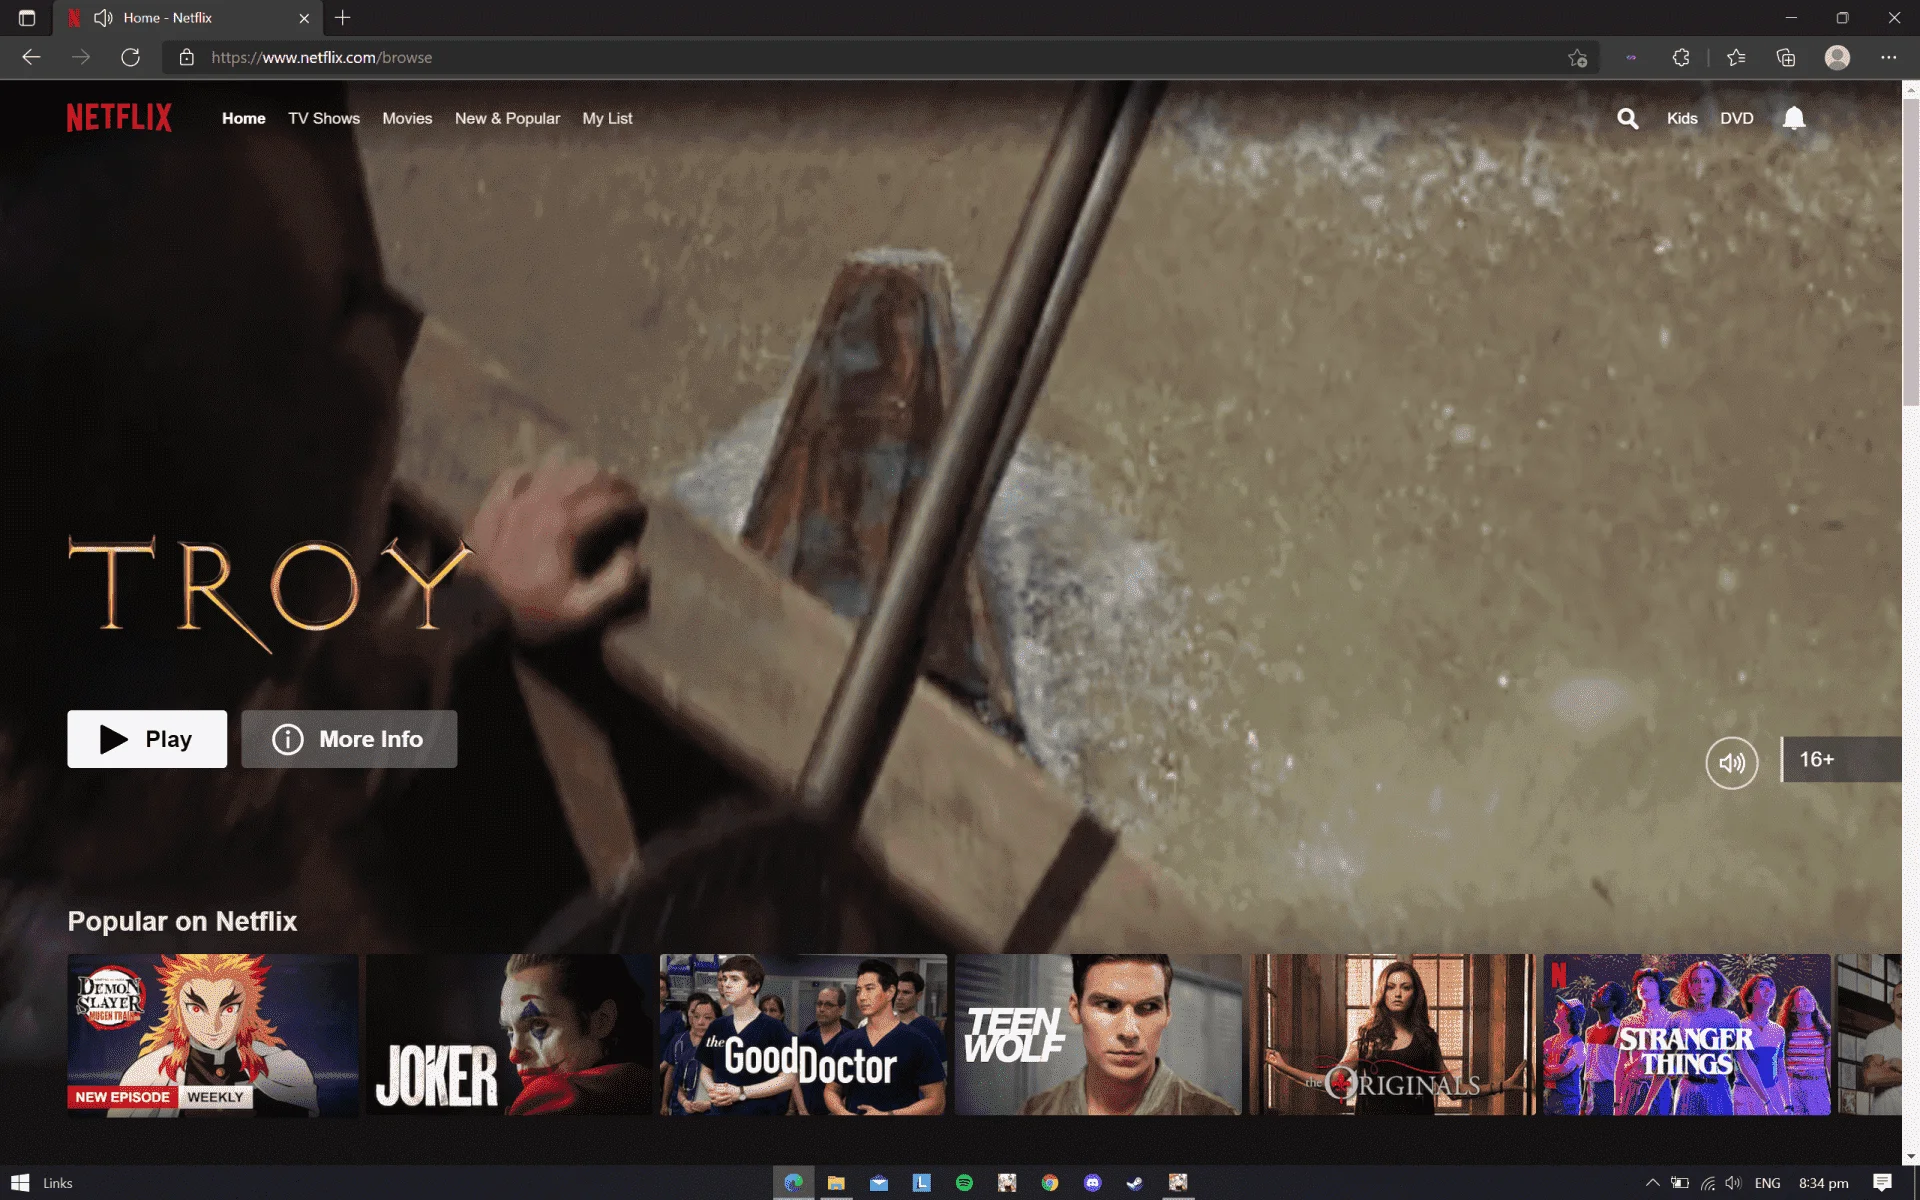Open the Netflix search icon
This screenshot has width=1920, height=1200.
tap(1628, 119)
